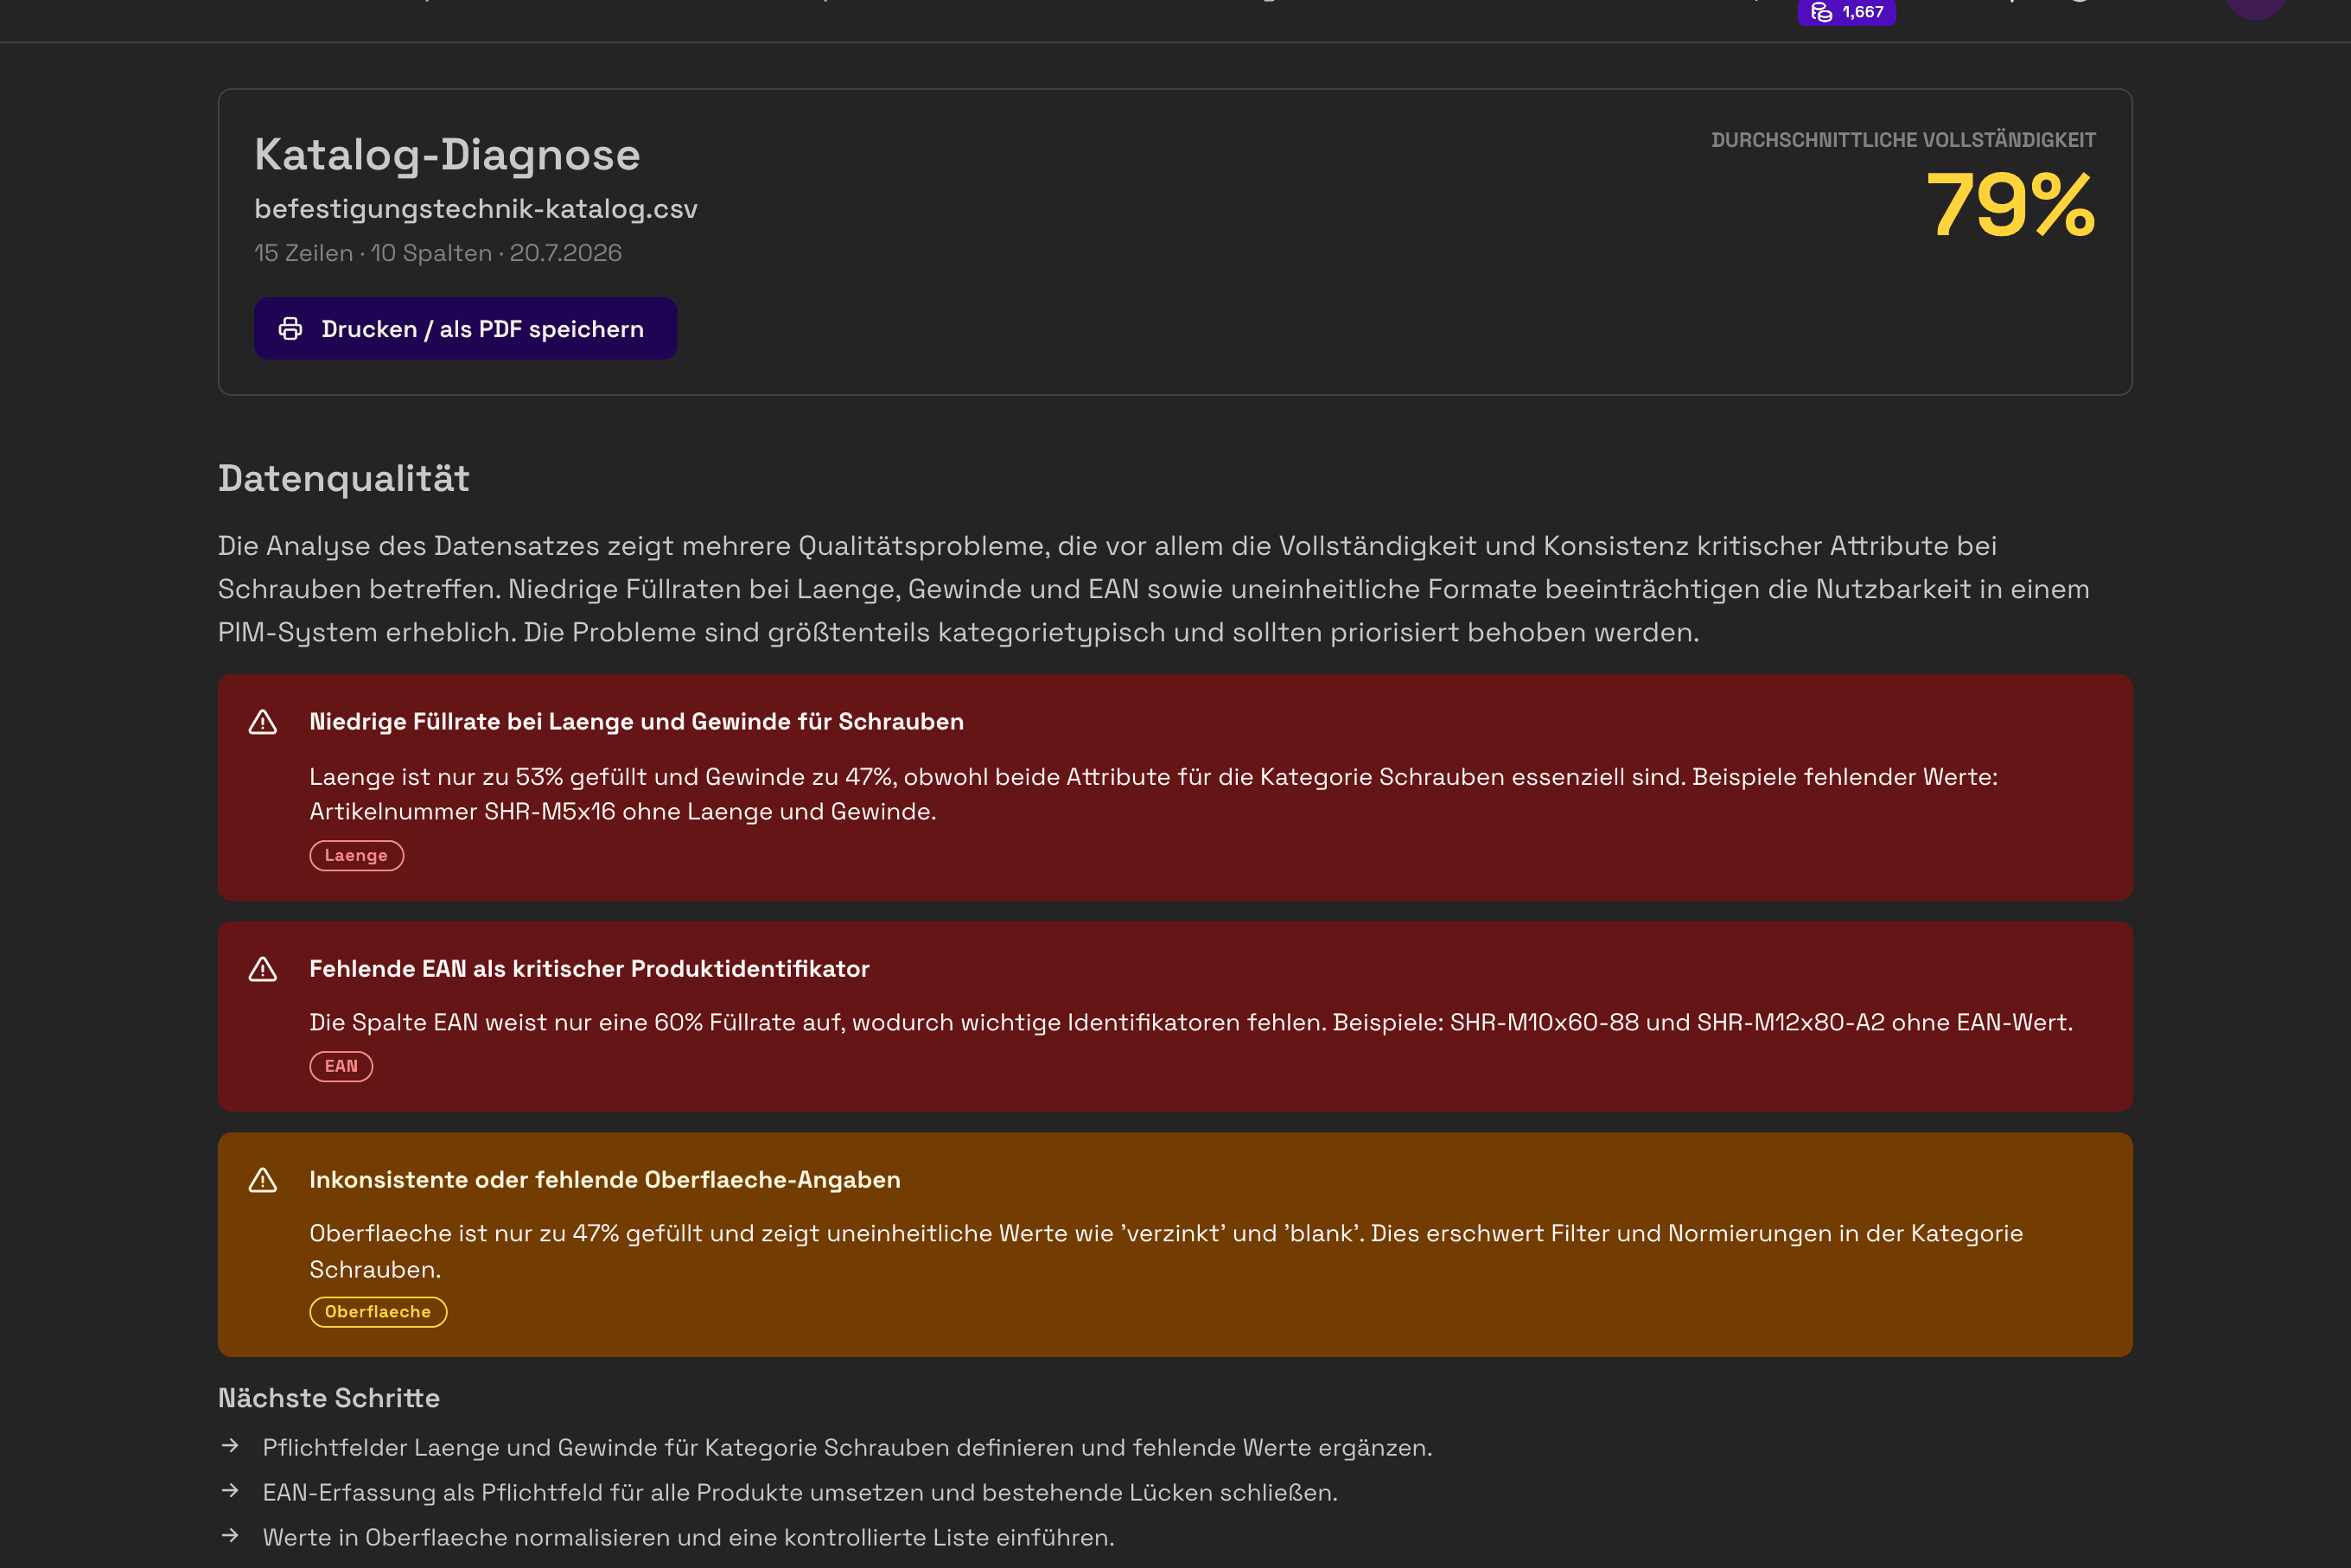
Task: Click the Katalog-Diagnose heading
Action: (447, 155)
